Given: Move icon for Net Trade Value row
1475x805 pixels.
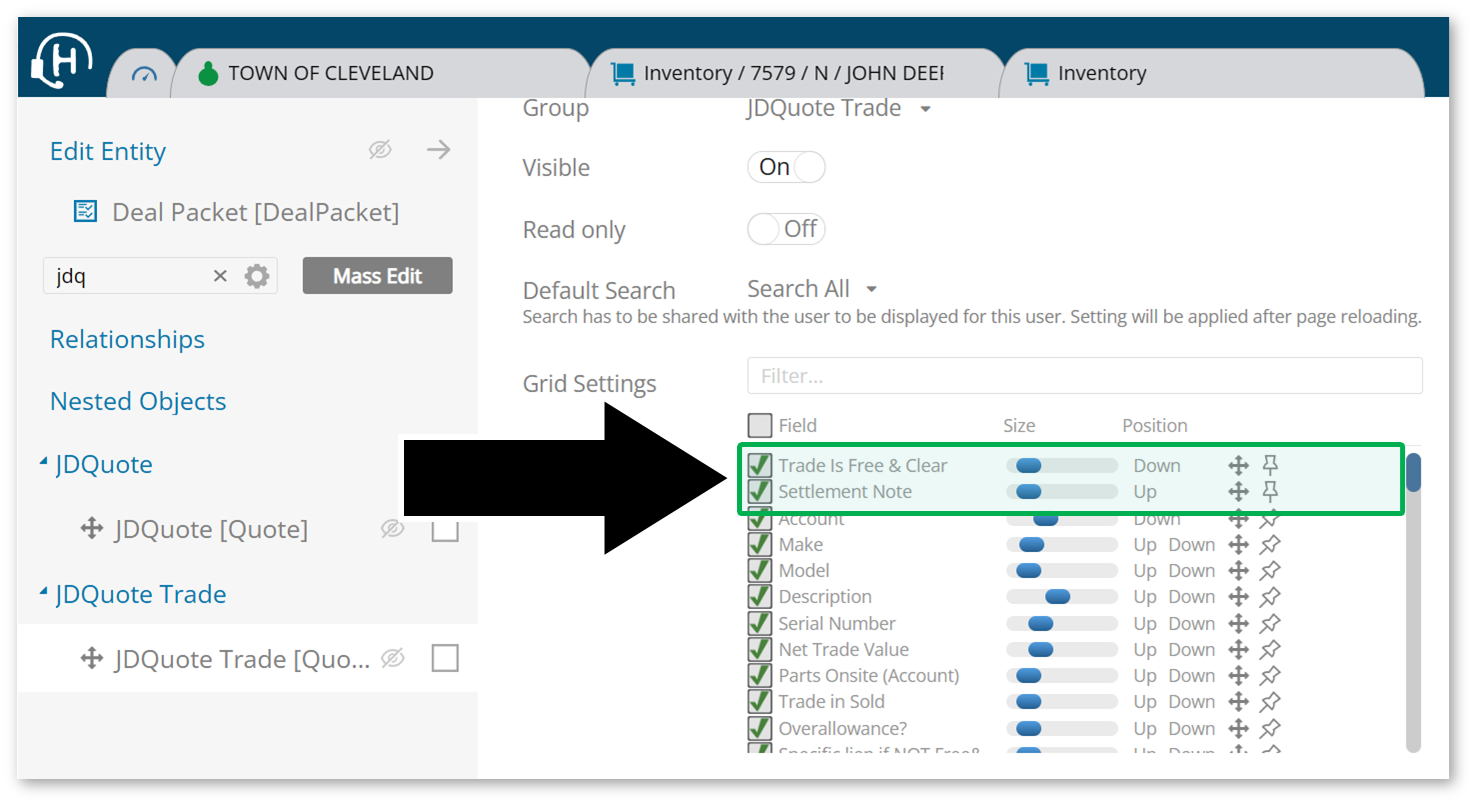Looking at the screenshot, I should (1238, 649).
